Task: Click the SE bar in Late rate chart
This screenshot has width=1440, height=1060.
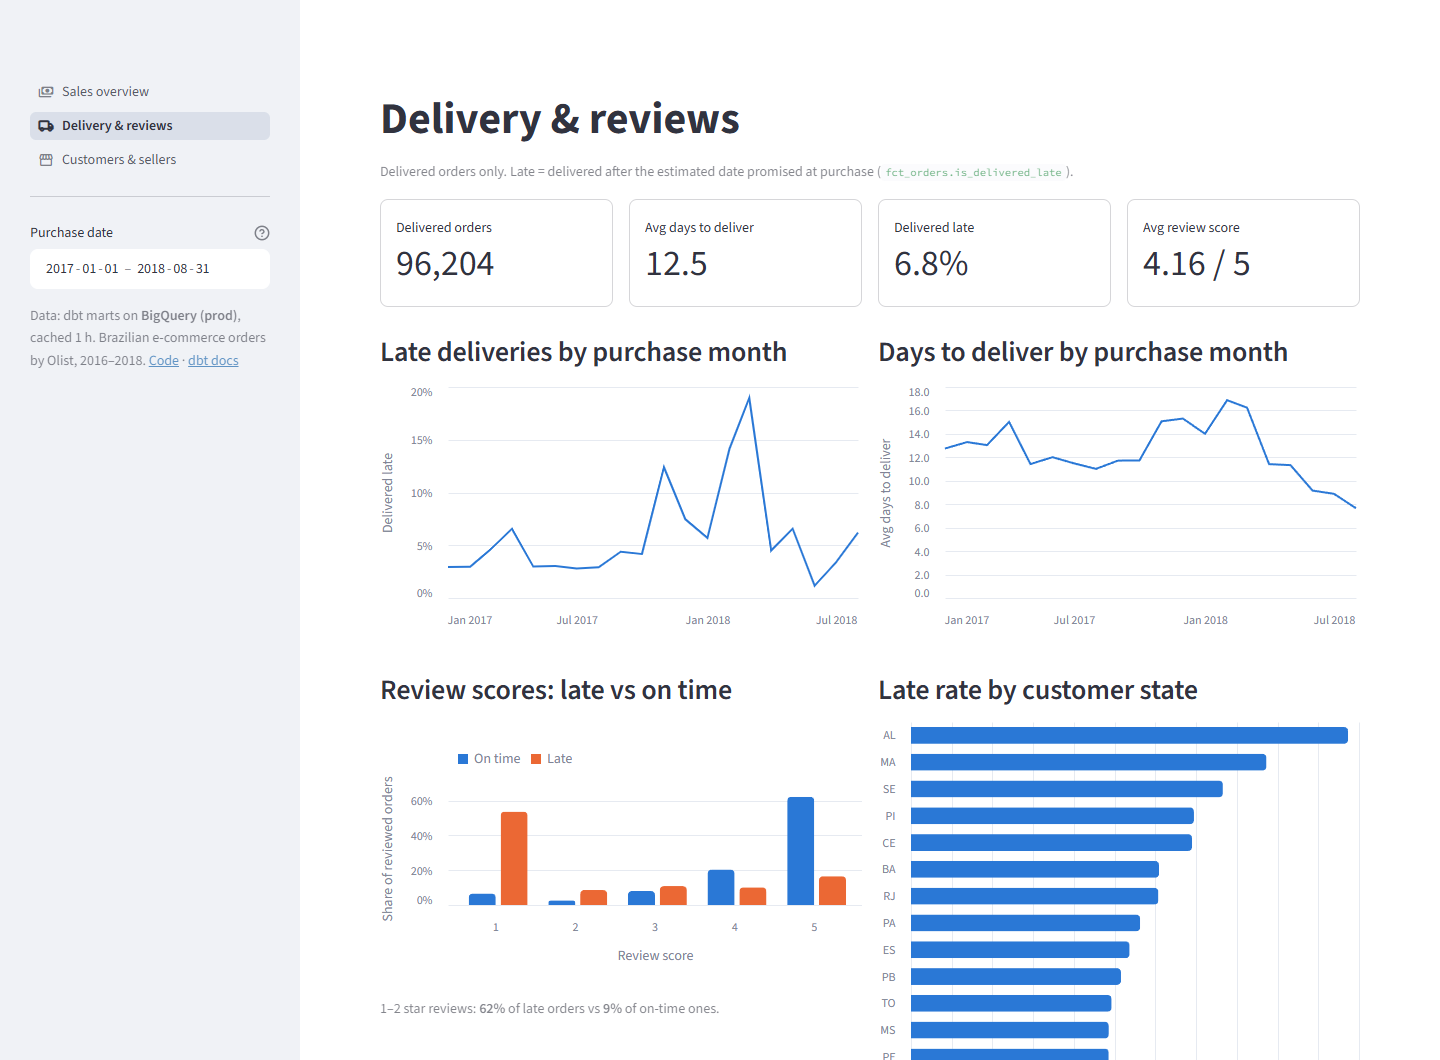Action: pos(1067,789)
